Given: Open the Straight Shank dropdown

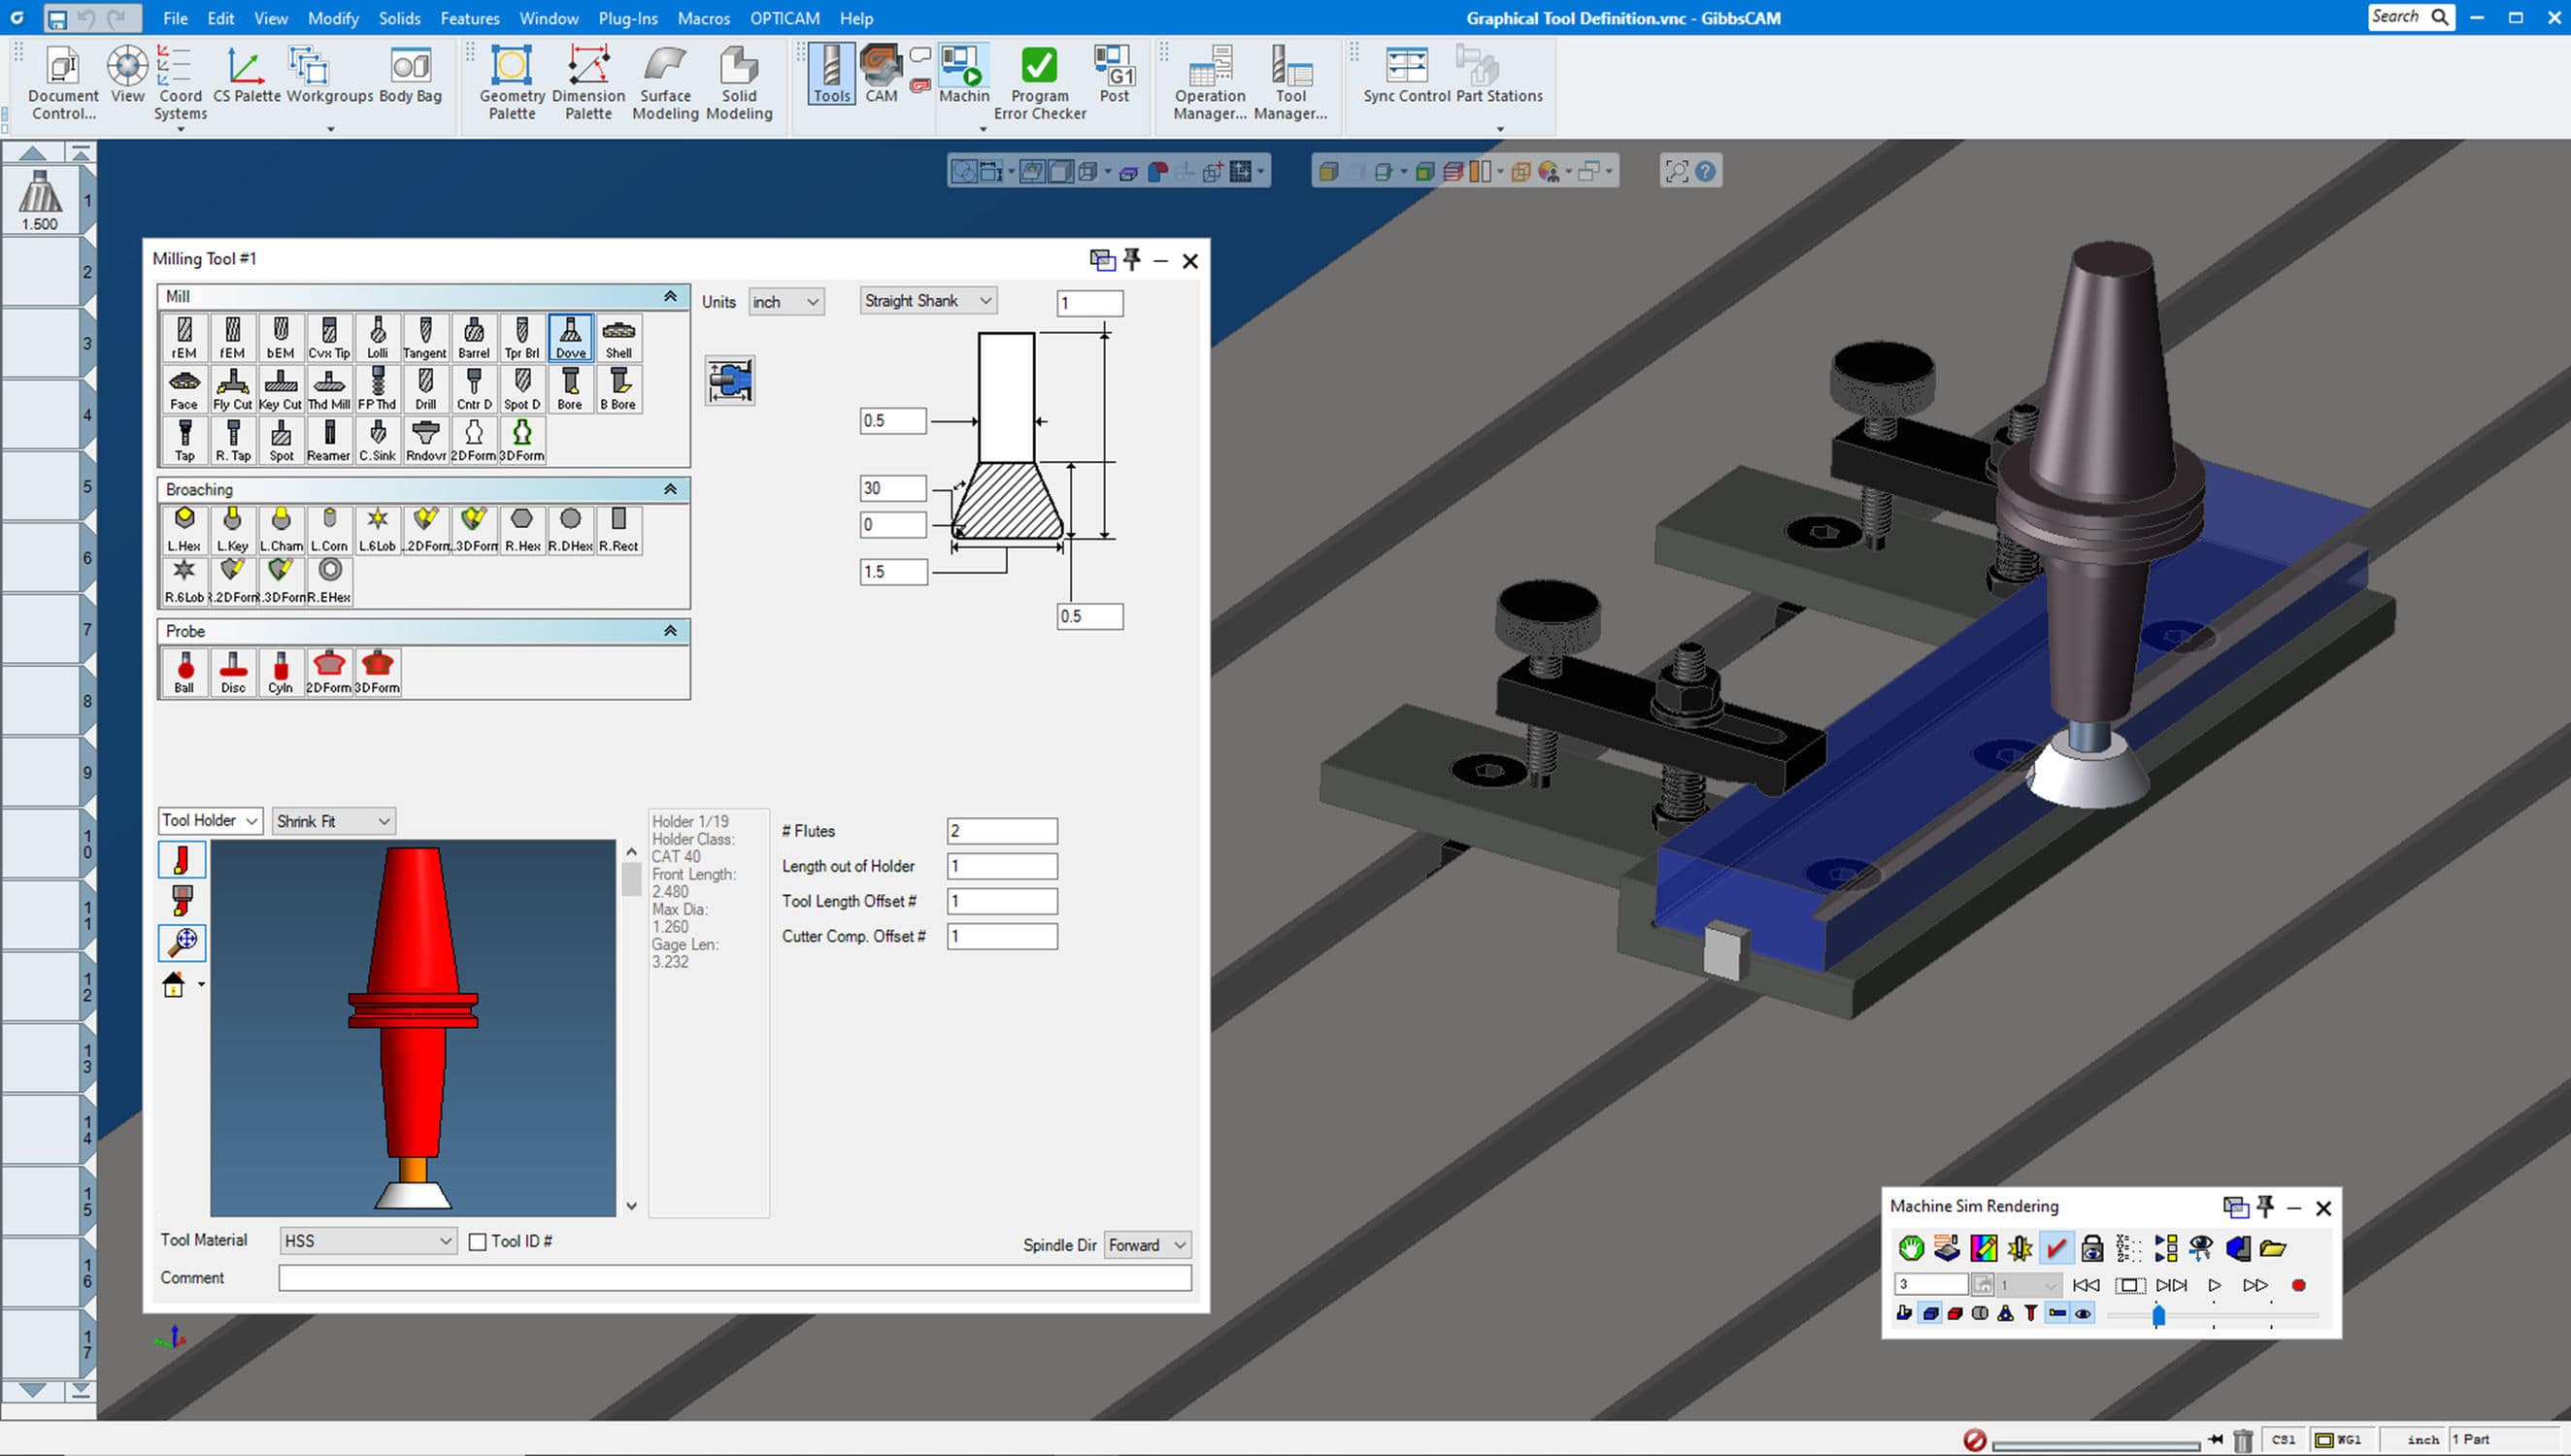Looking at the screenshot, I should tap(925, 300).
